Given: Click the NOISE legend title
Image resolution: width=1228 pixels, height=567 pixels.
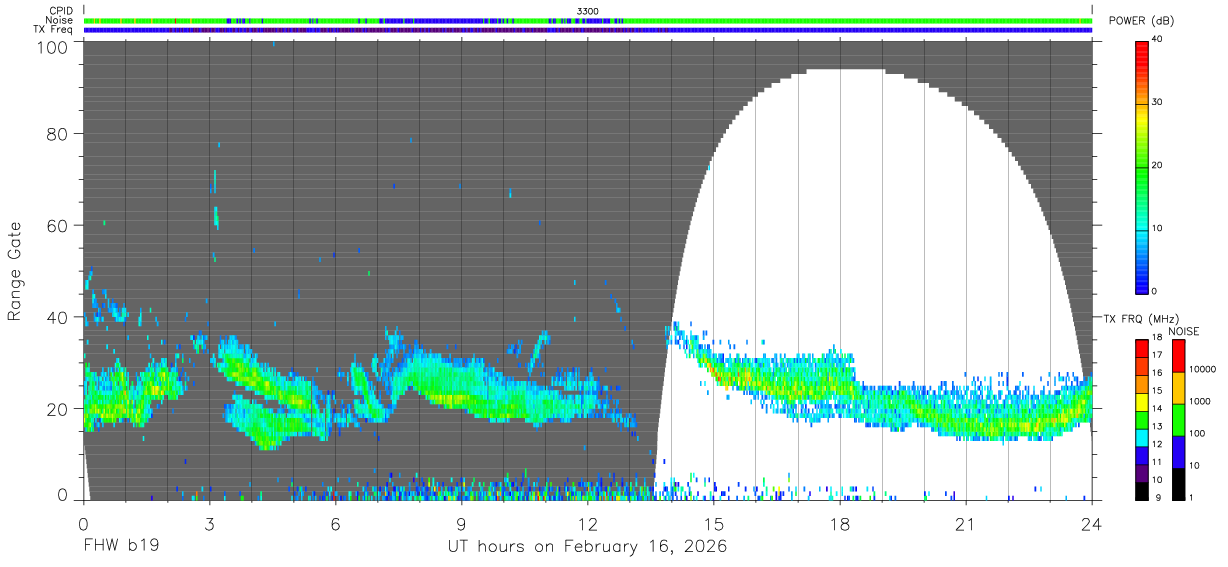Looking at the screenshot, I should tap(1182, 331).
